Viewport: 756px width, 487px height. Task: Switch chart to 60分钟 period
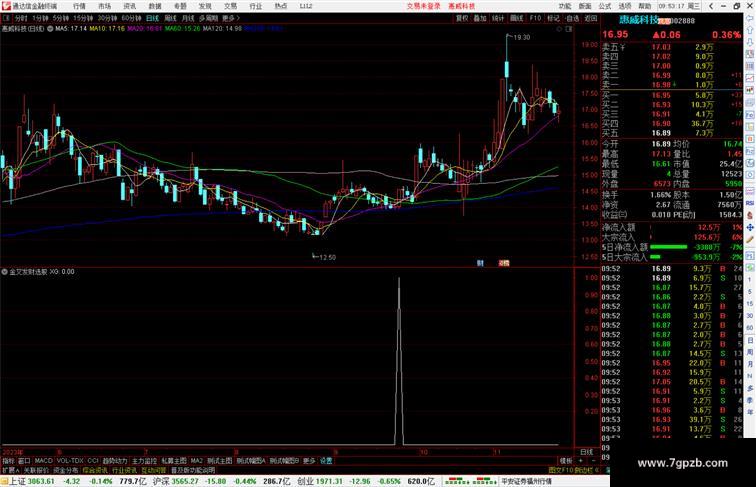tap(131, 18)
